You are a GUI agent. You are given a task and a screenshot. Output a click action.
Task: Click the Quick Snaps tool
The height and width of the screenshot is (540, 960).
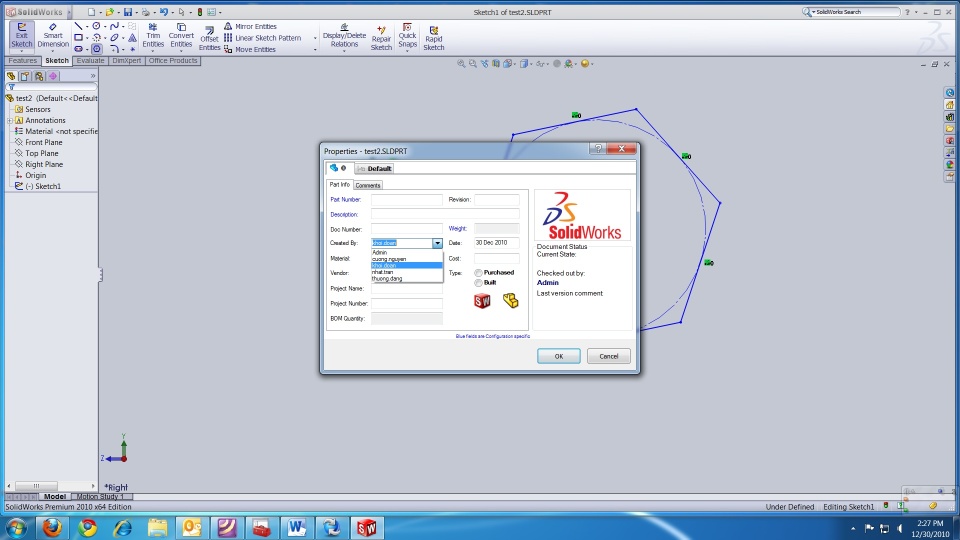click(x=407, y=36)
